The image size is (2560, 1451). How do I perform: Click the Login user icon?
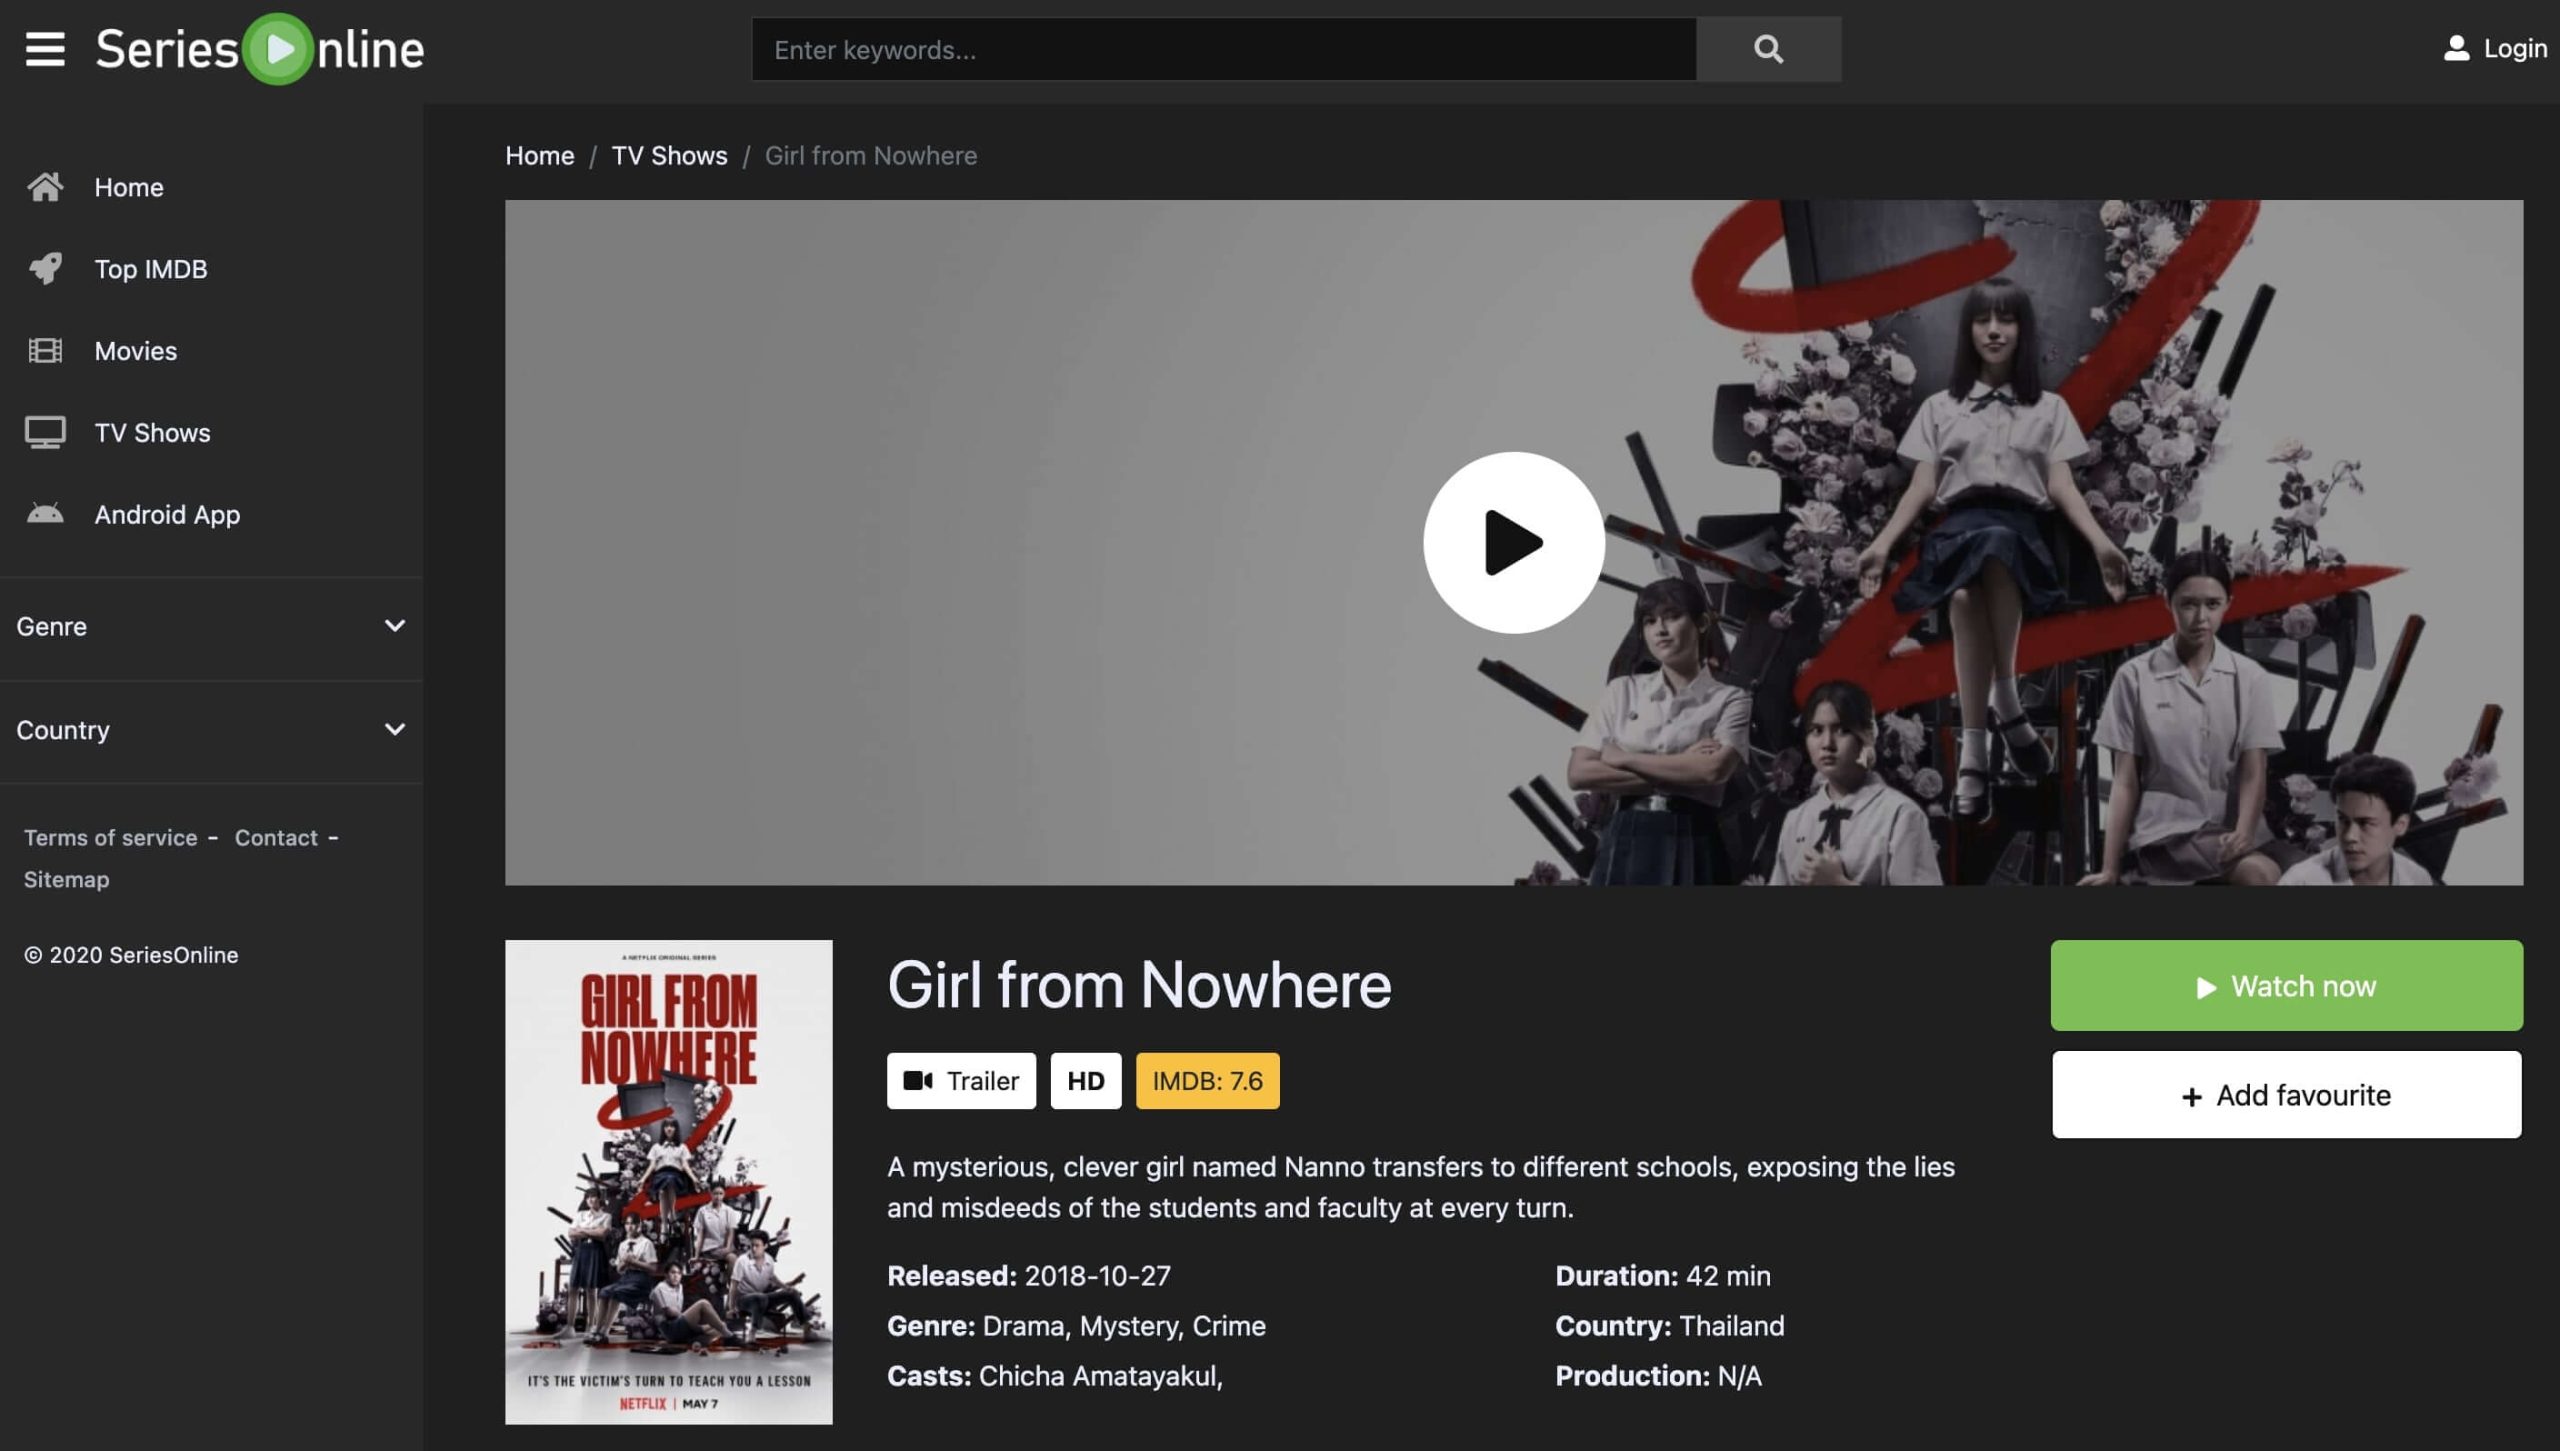2456,49
